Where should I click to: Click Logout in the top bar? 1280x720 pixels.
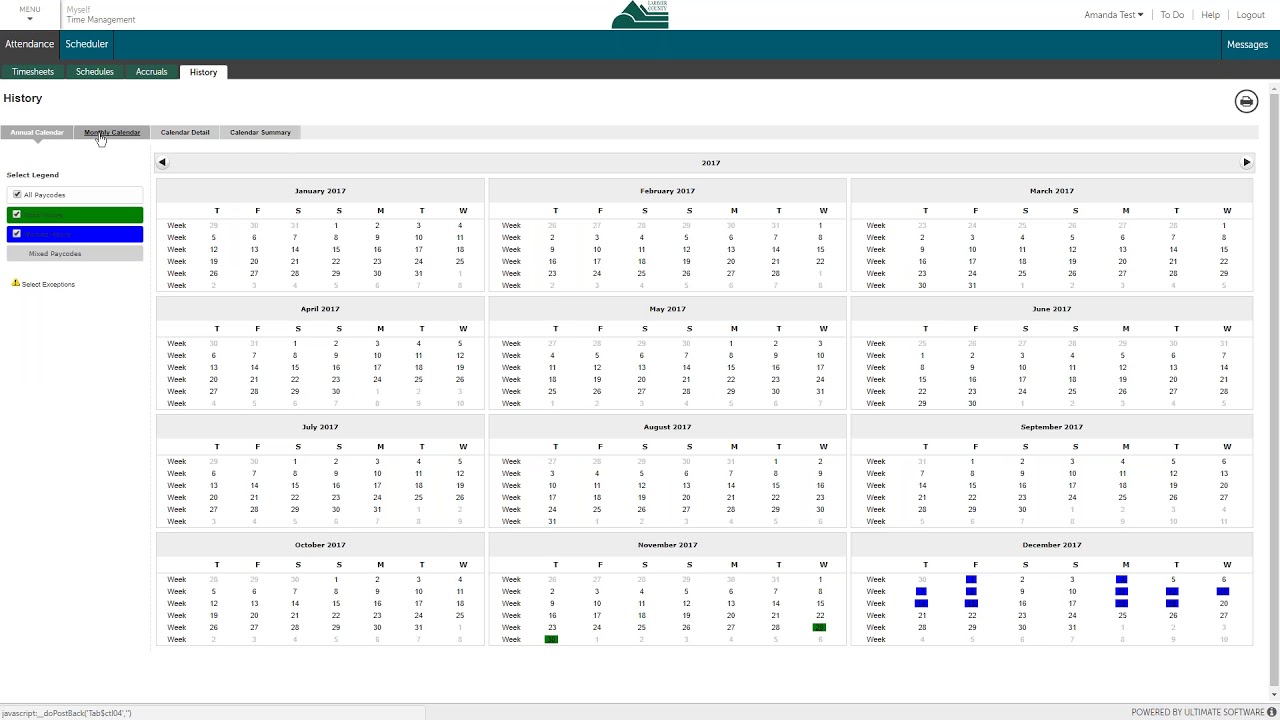click(1251, 15)
